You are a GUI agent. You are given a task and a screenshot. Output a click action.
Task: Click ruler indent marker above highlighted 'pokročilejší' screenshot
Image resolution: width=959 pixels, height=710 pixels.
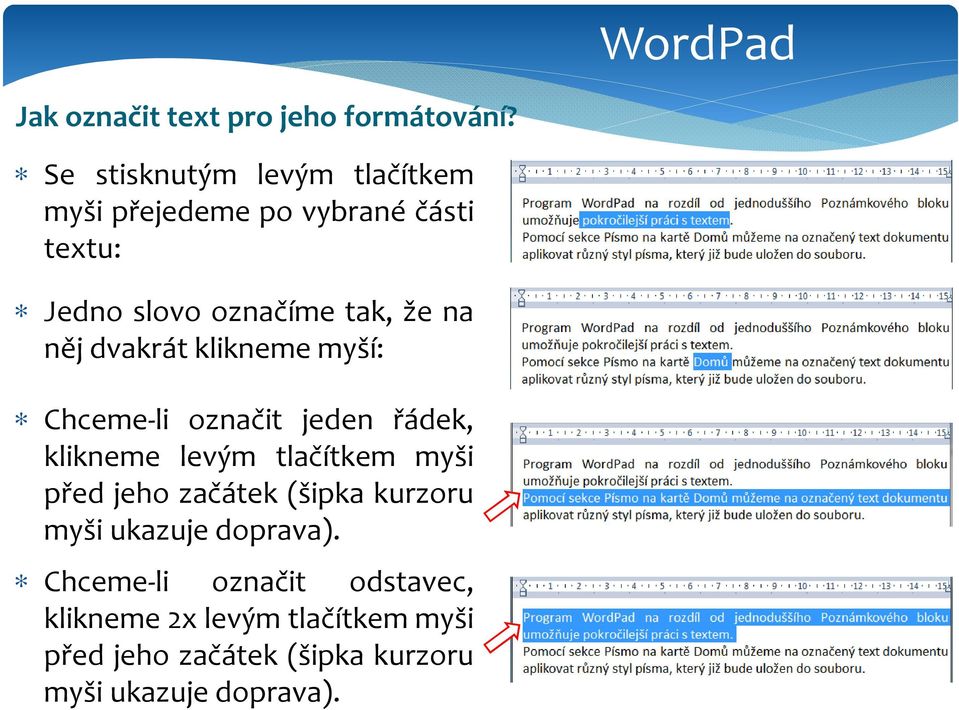click(522, 173)
